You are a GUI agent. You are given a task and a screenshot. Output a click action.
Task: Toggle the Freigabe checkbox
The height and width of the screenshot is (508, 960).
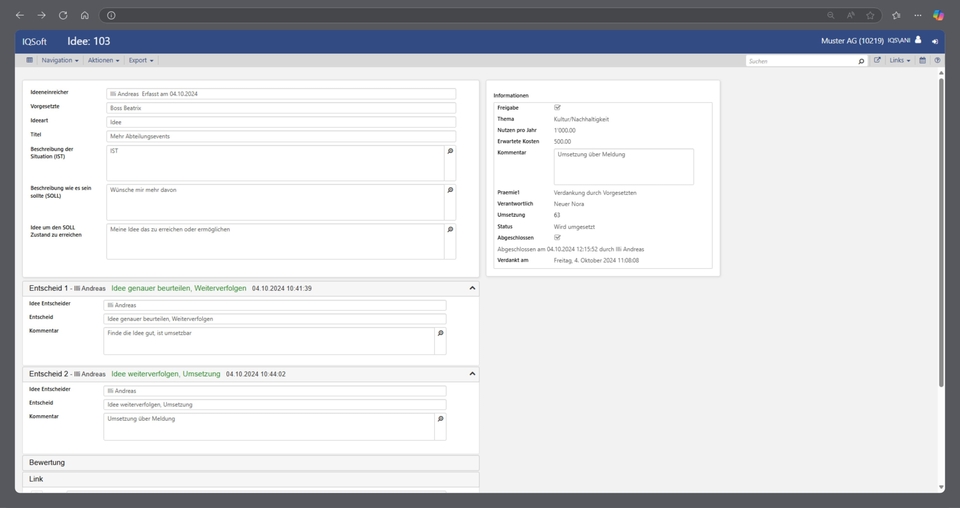pyautogui.click(x=557, y=107)
